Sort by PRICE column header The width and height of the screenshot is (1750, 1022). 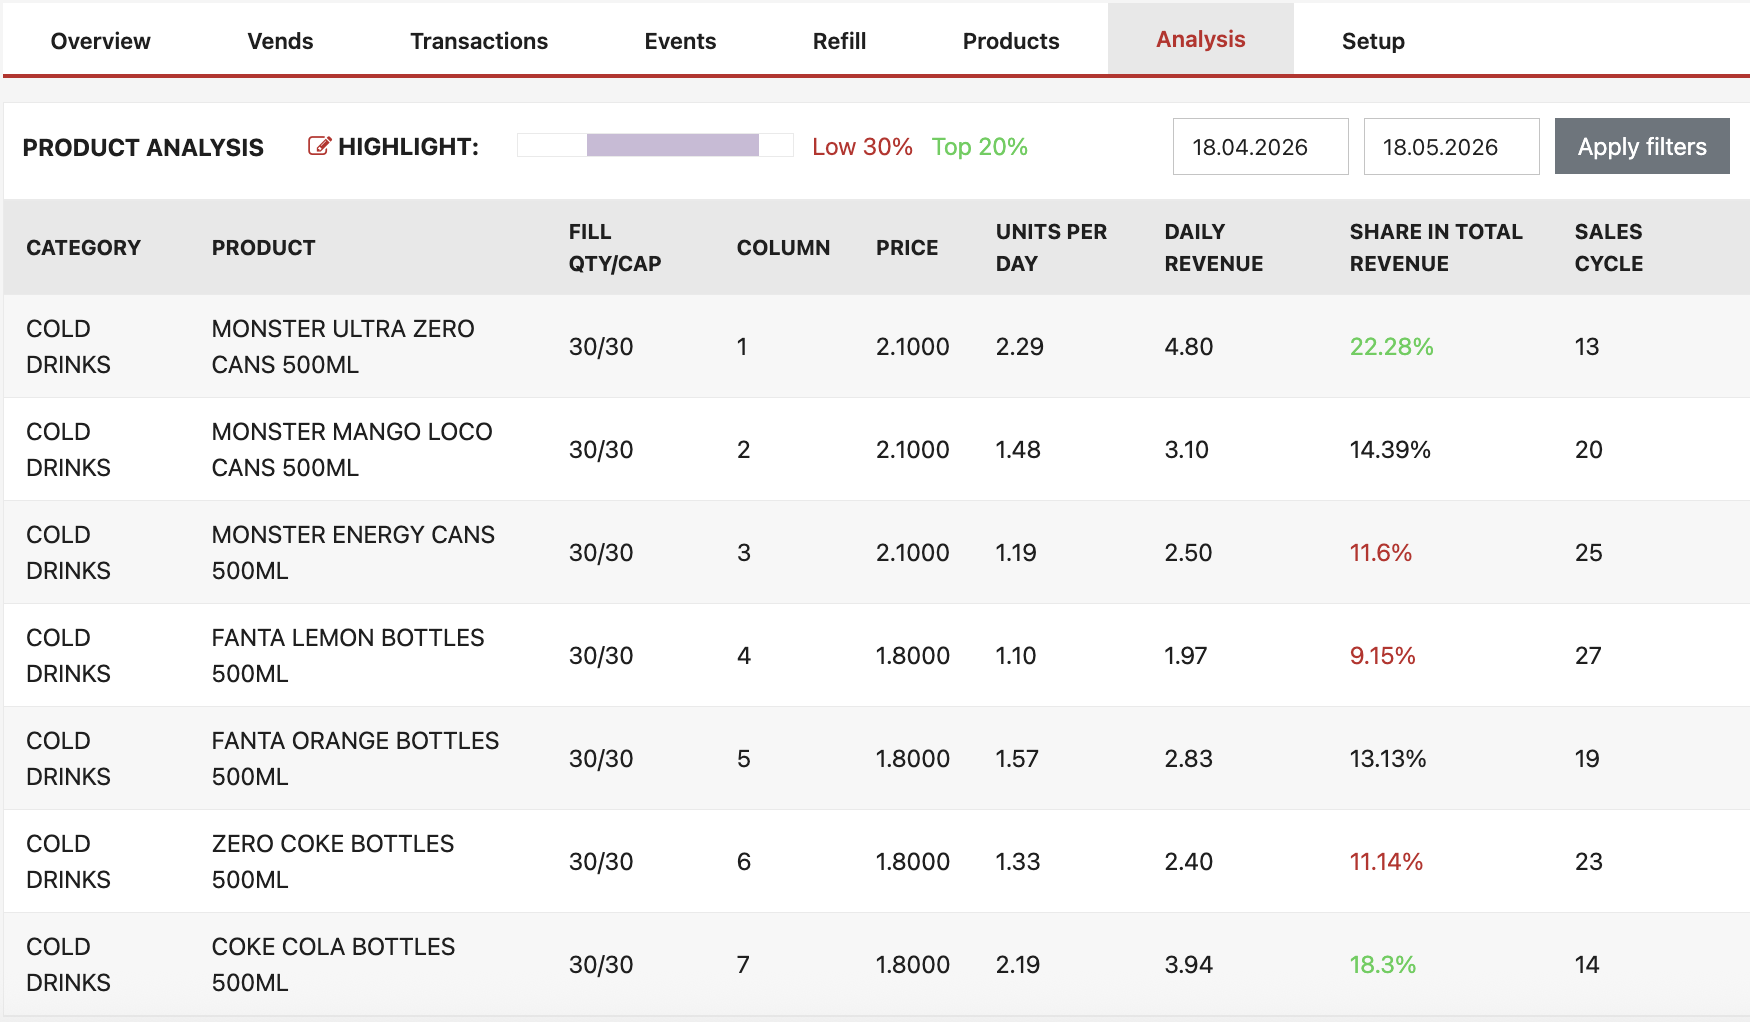click(907, 247)
